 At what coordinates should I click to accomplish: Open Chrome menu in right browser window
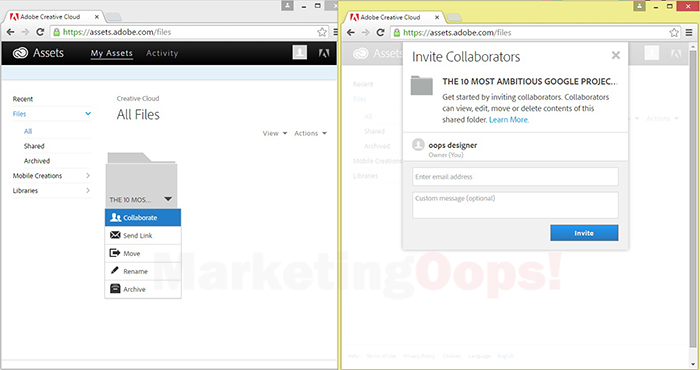click(690, 33)
